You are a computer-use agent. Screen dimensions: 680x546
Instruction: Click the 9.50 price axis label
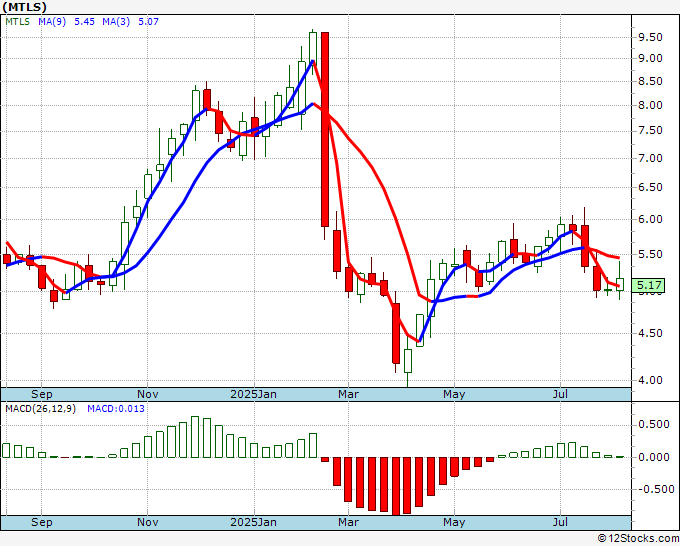point(650,37)
